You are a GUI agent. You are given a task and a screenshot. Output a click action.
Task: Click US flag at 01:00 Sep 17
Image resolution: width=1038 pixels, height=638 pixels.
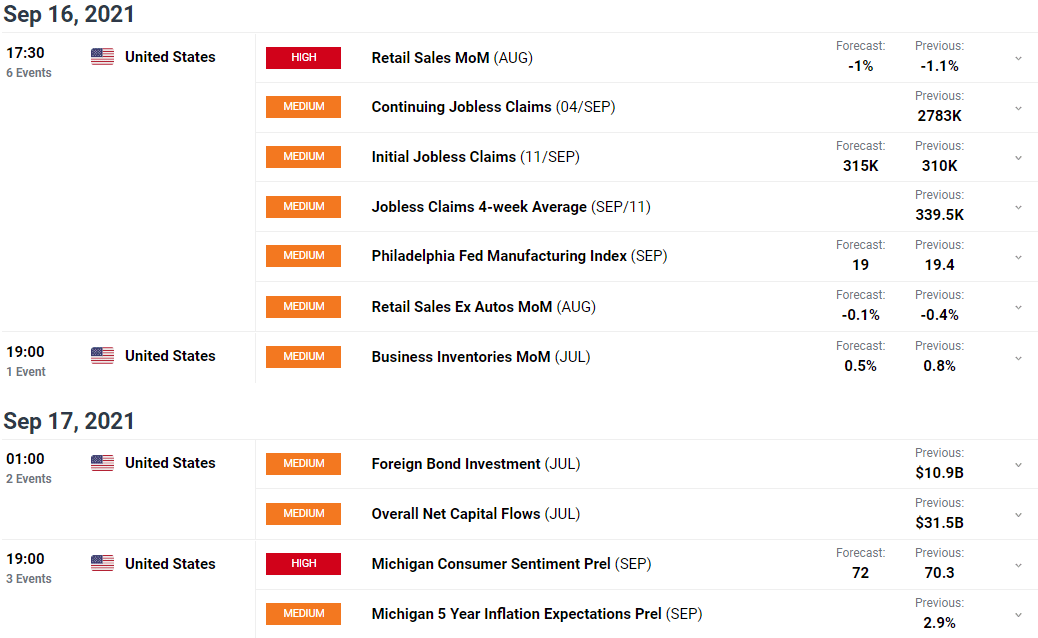click(102, 463)
